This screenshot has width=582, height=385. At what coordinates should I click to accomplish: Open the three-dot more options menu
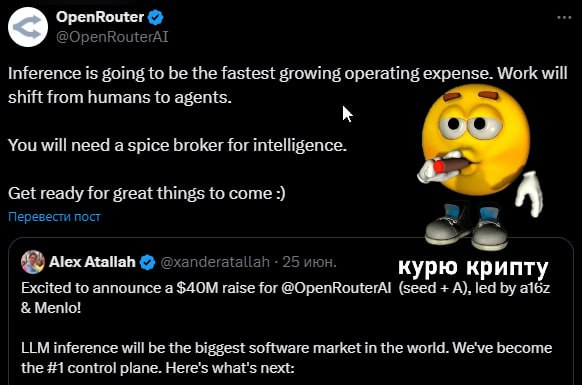564,17
